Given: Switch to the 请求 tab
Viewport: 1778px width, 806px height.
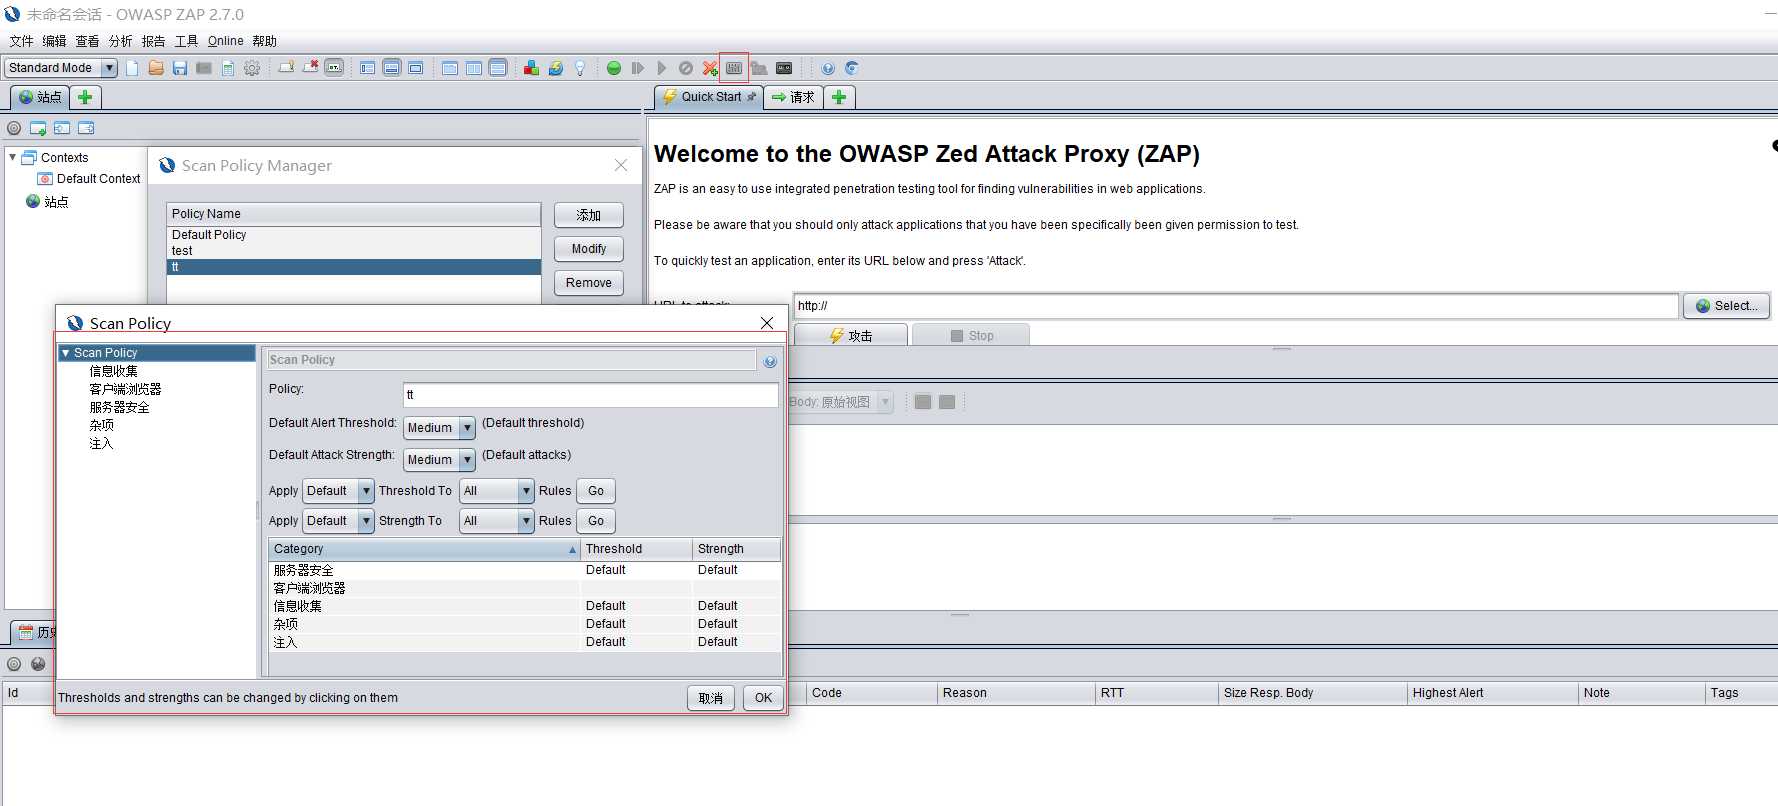Looking at the screenshot, I should click(793, 97).
